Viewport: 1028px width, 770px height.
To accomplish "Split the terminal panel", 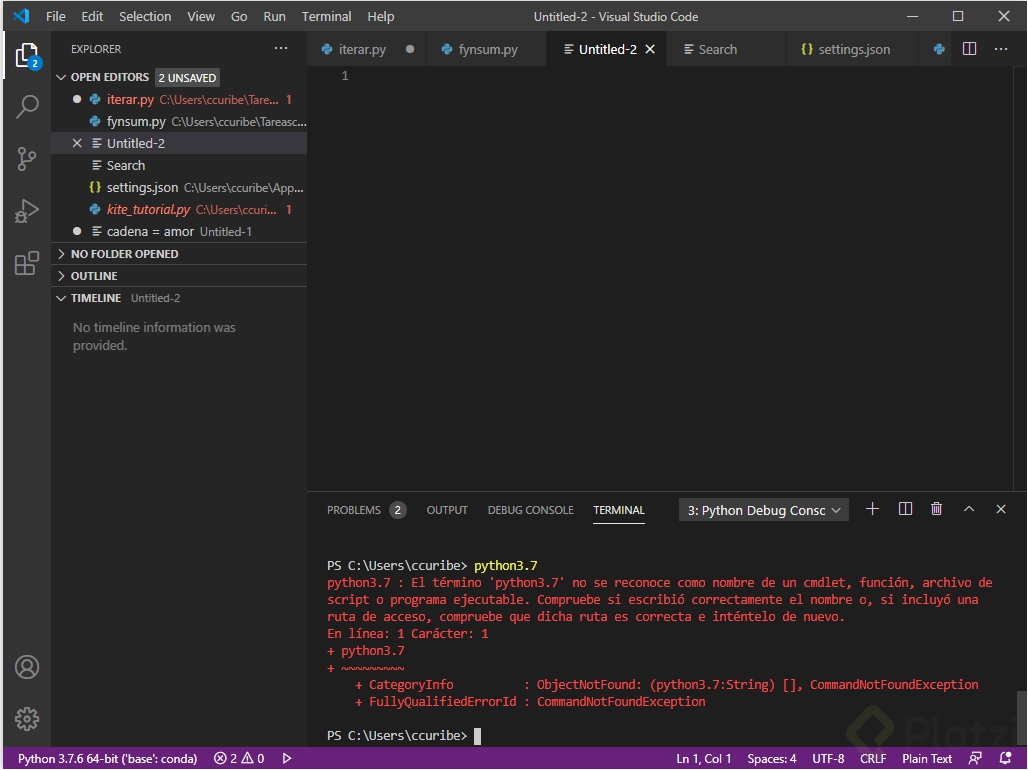I will coord(905,509).
